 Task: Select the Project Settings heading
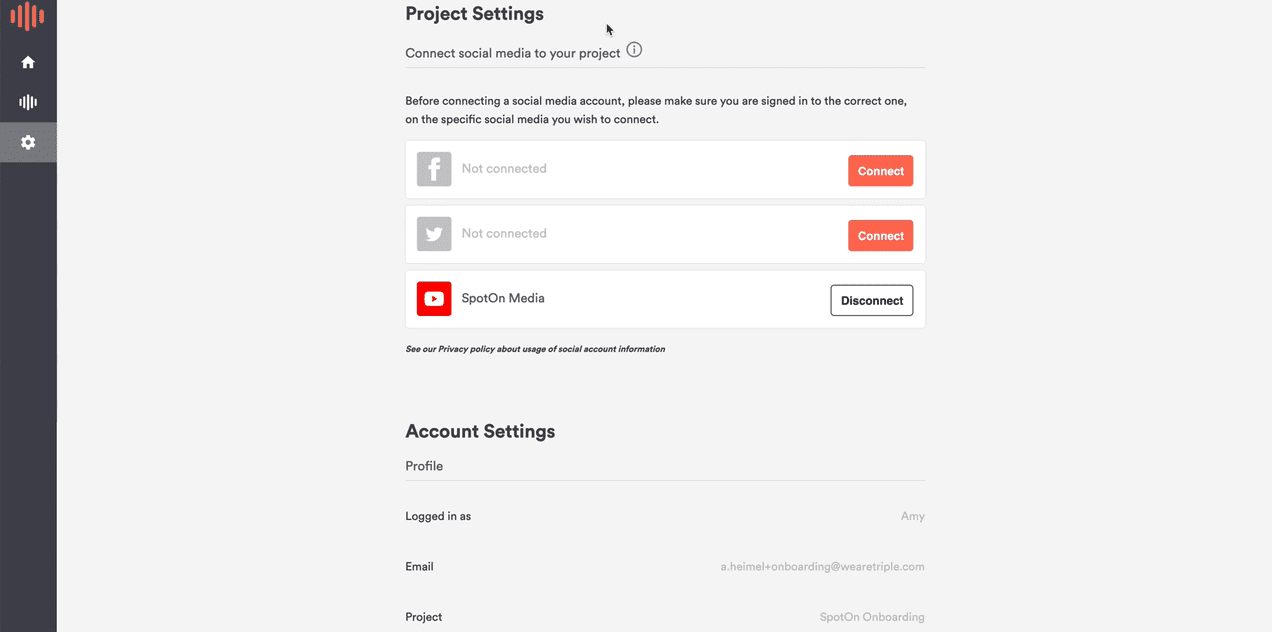(474, 14)
